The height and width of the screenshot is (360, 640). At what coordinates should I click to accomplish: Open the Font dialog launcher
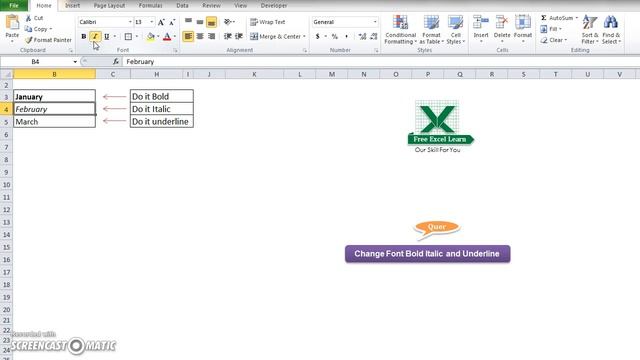point(176,51)
